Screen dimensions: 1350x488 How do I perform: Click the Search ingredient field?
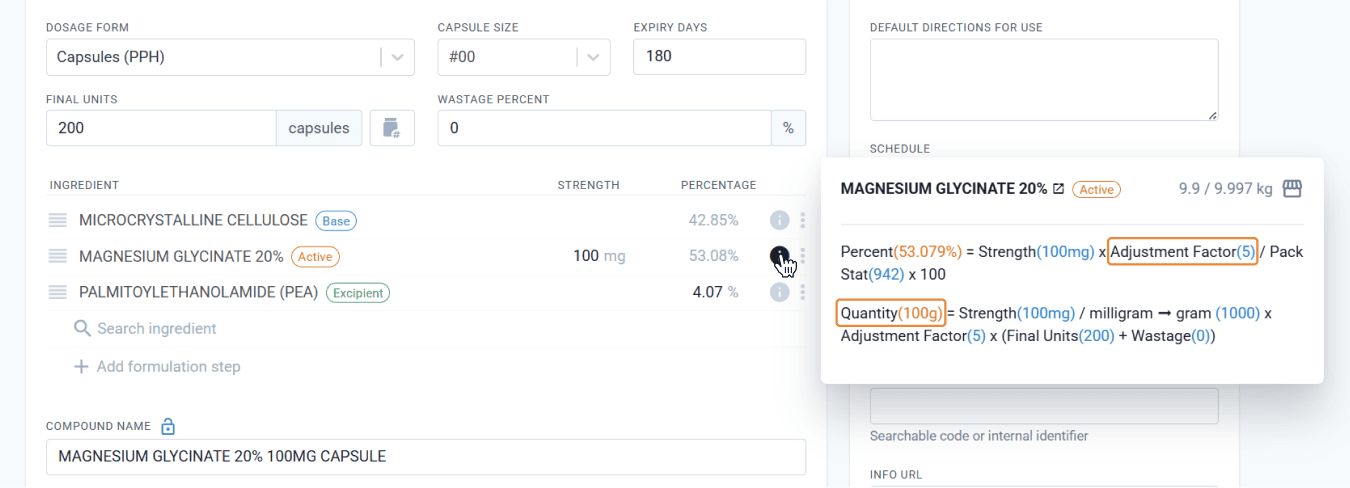pyautogui.click(x=145, y=329)
